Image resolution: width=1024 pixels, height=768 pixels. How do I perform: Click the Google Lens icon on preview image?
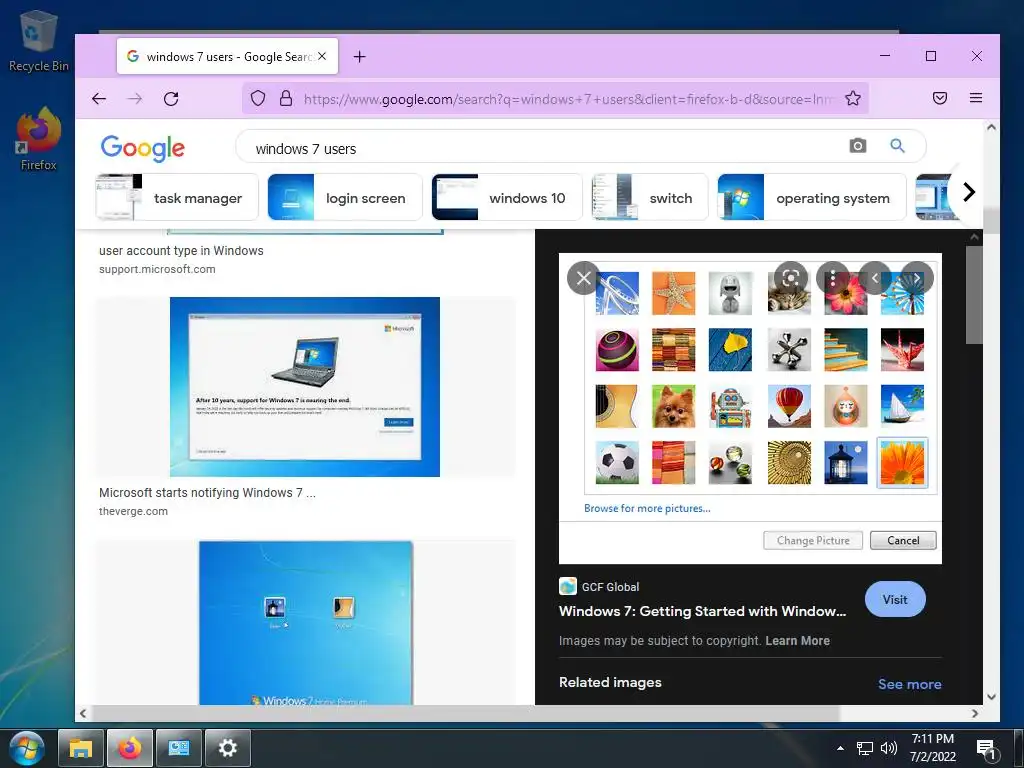tap(791, 278)
